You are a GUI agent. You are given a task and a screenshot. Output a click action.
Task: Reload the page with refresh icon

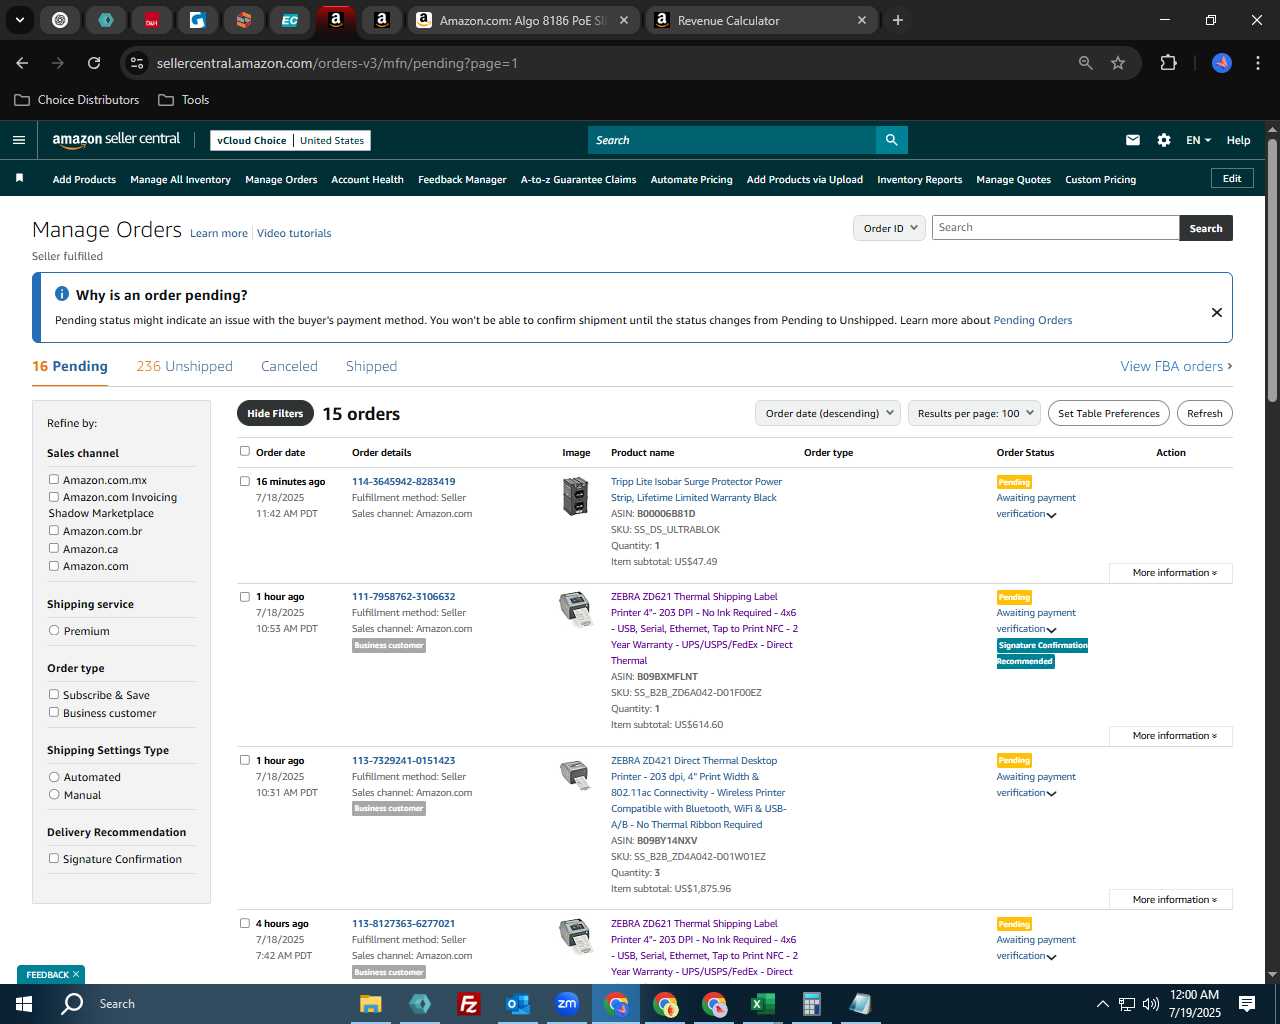coord(94,63)
